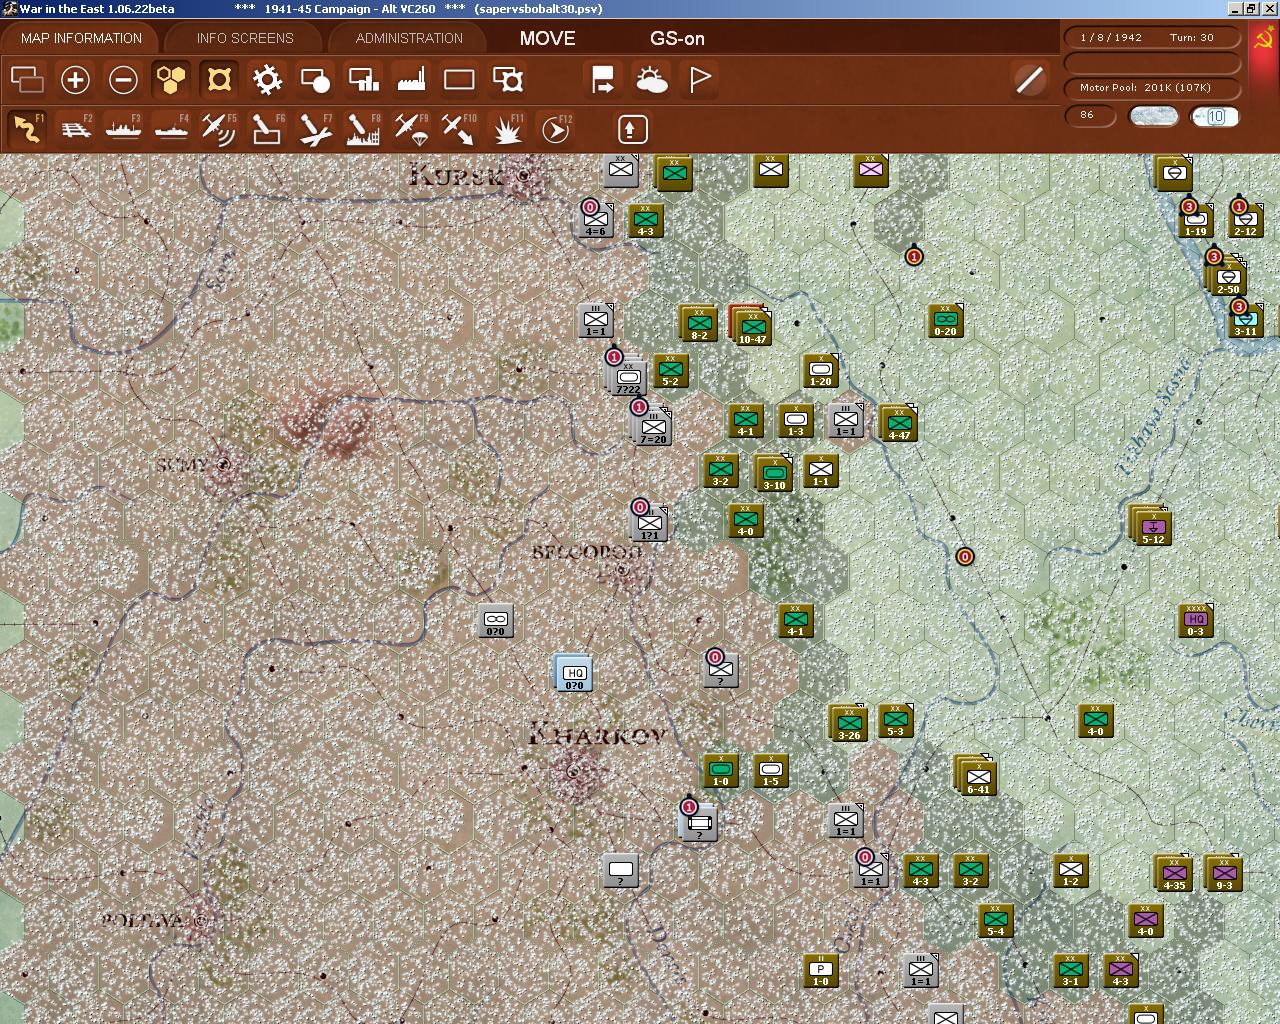Select the German 7=20 unit stack
Image resolution: width=1280 pixels, height=1024 pixels.
(x=652, y=425)
